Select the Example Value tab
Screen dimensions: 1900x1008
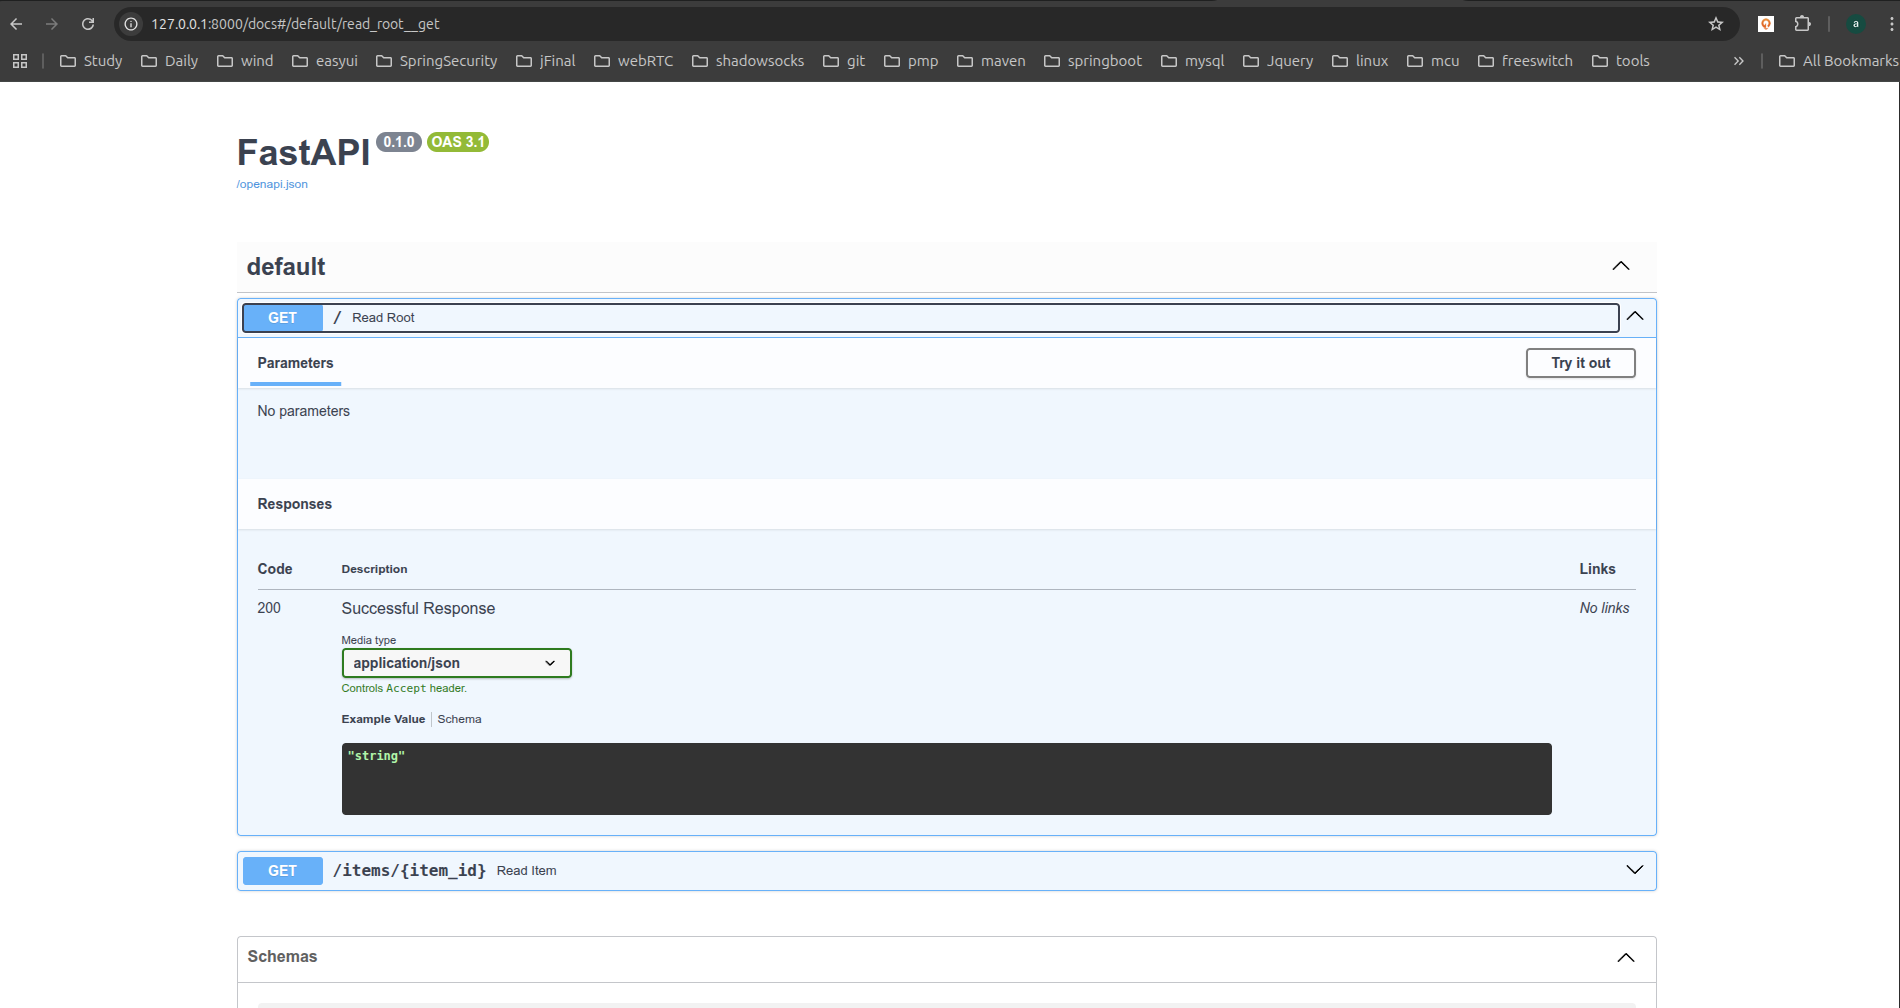click(383, 719)
